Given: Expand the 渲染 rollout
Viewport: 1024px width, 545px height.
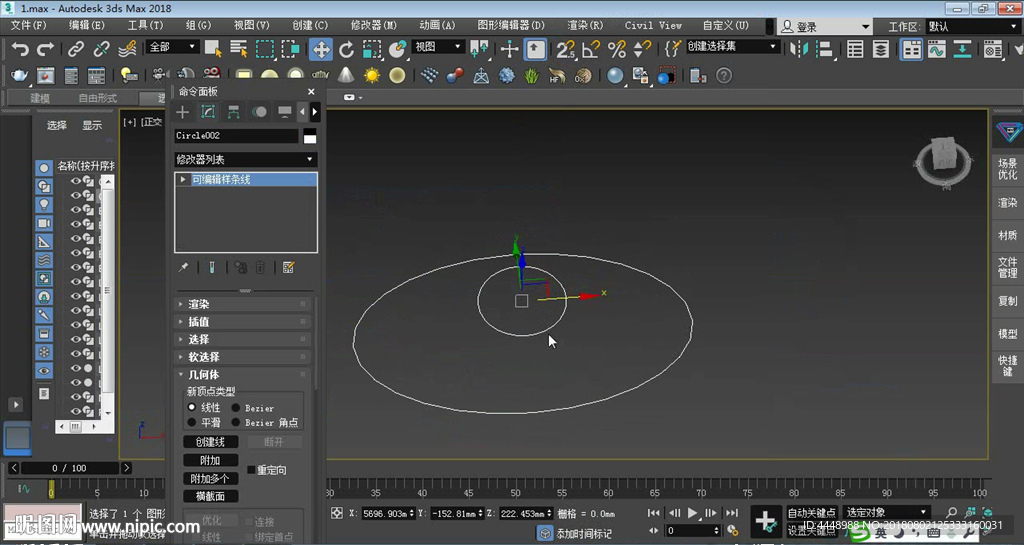Looking at the screenshot, I should pos(242,304).
